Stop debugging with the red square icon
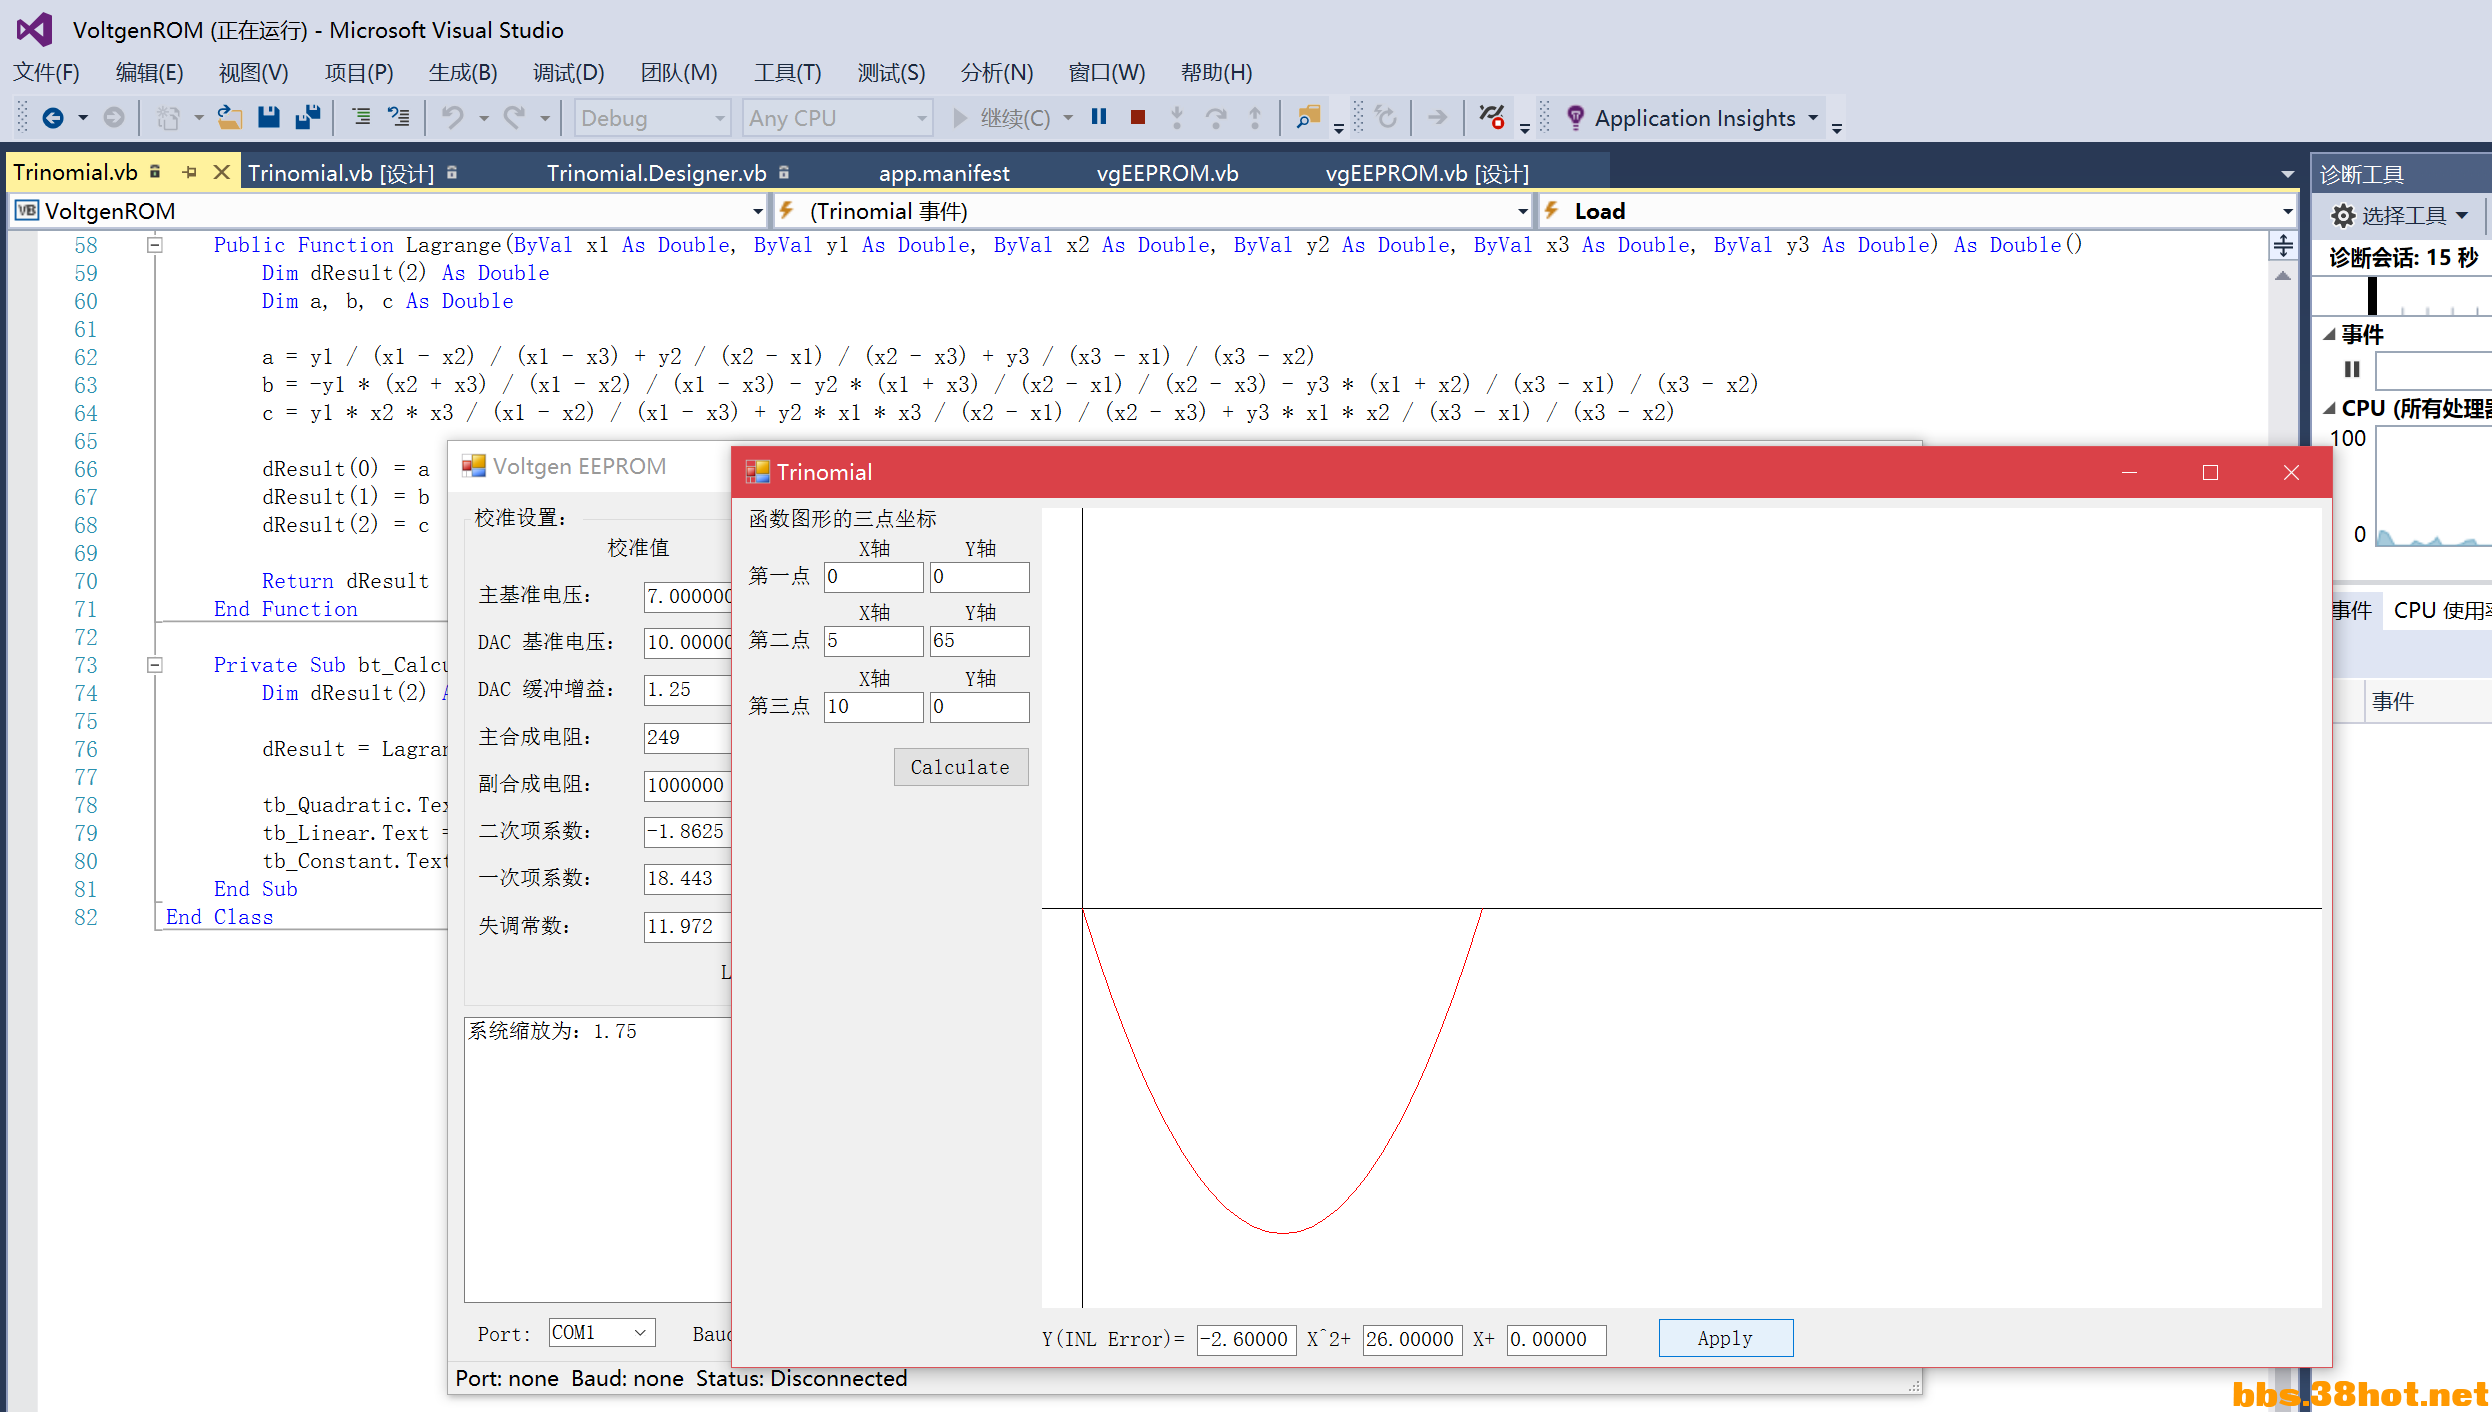Screen dimensions: 2492x1412 (x=1138, y=117)
